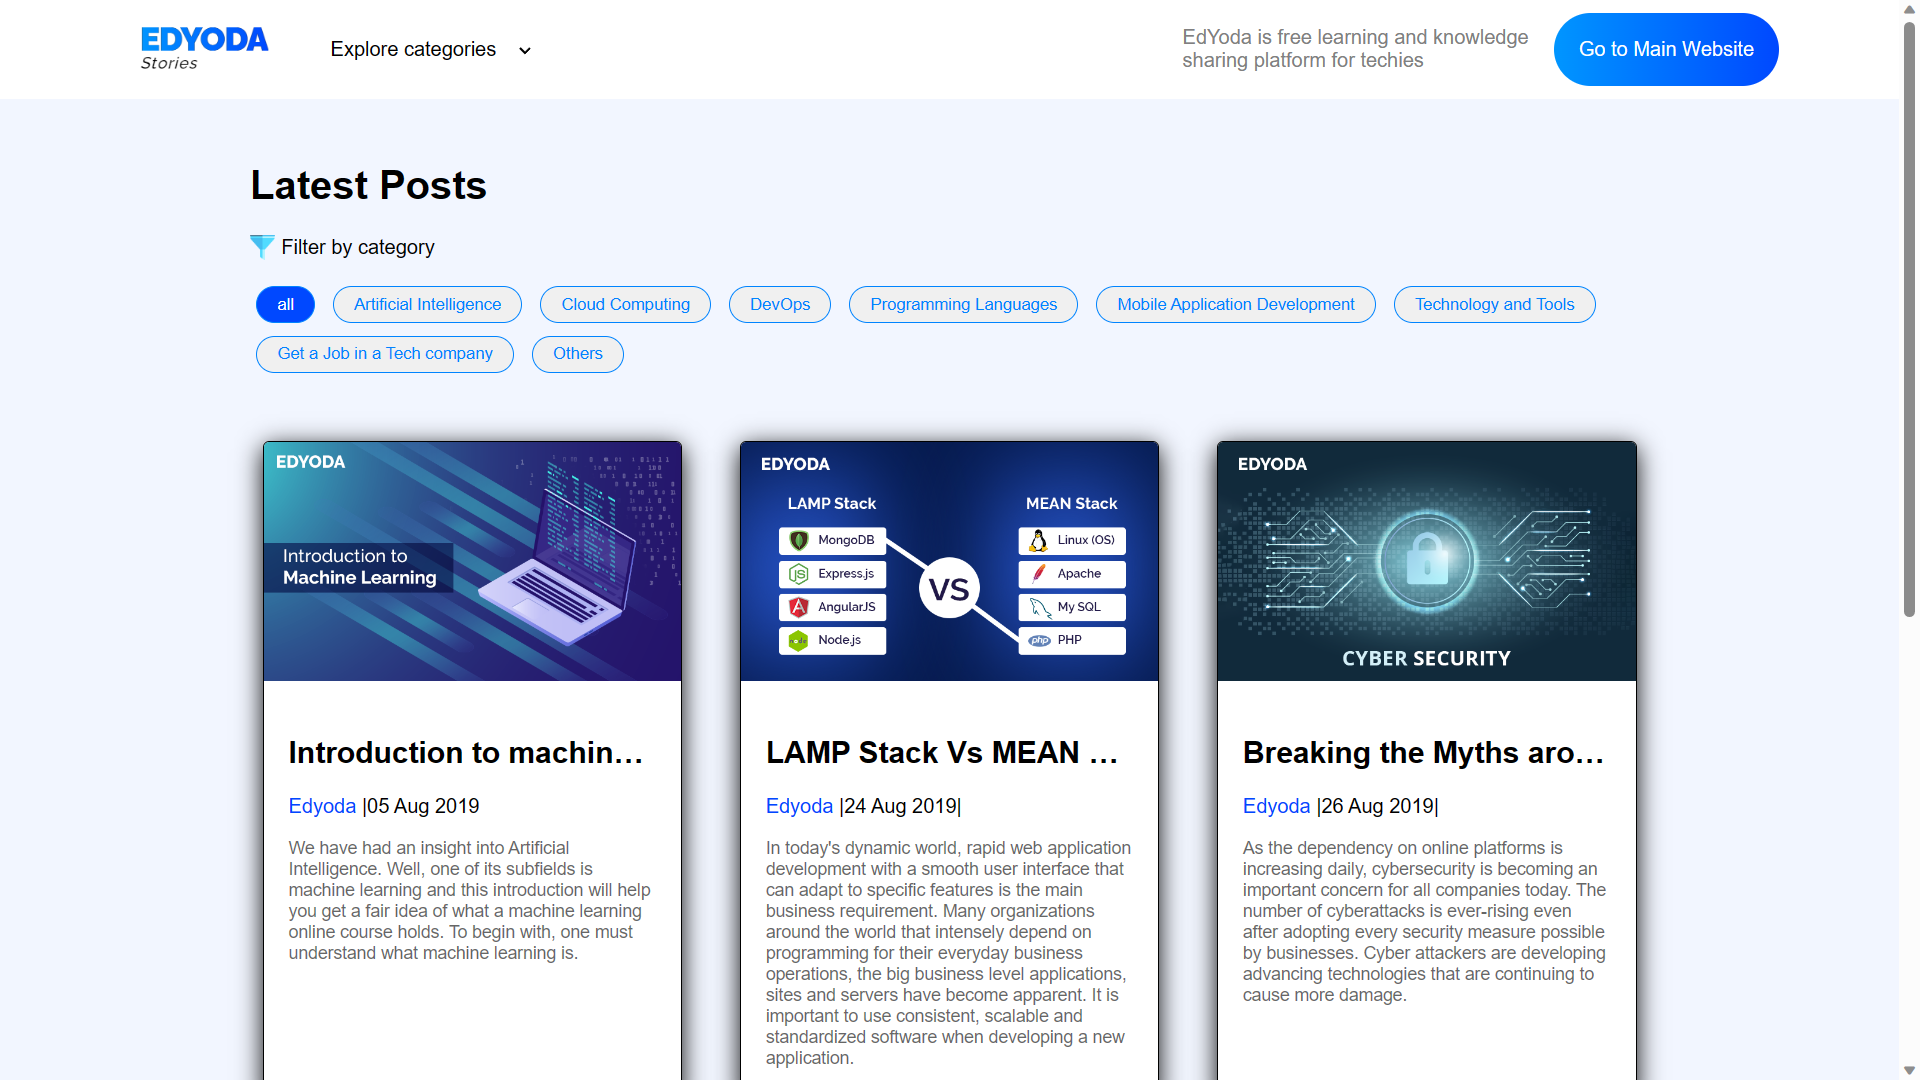Open the Introduction to Machine Learning thumbnail
Screen dimensions: 1920x1080
(472, 561)
